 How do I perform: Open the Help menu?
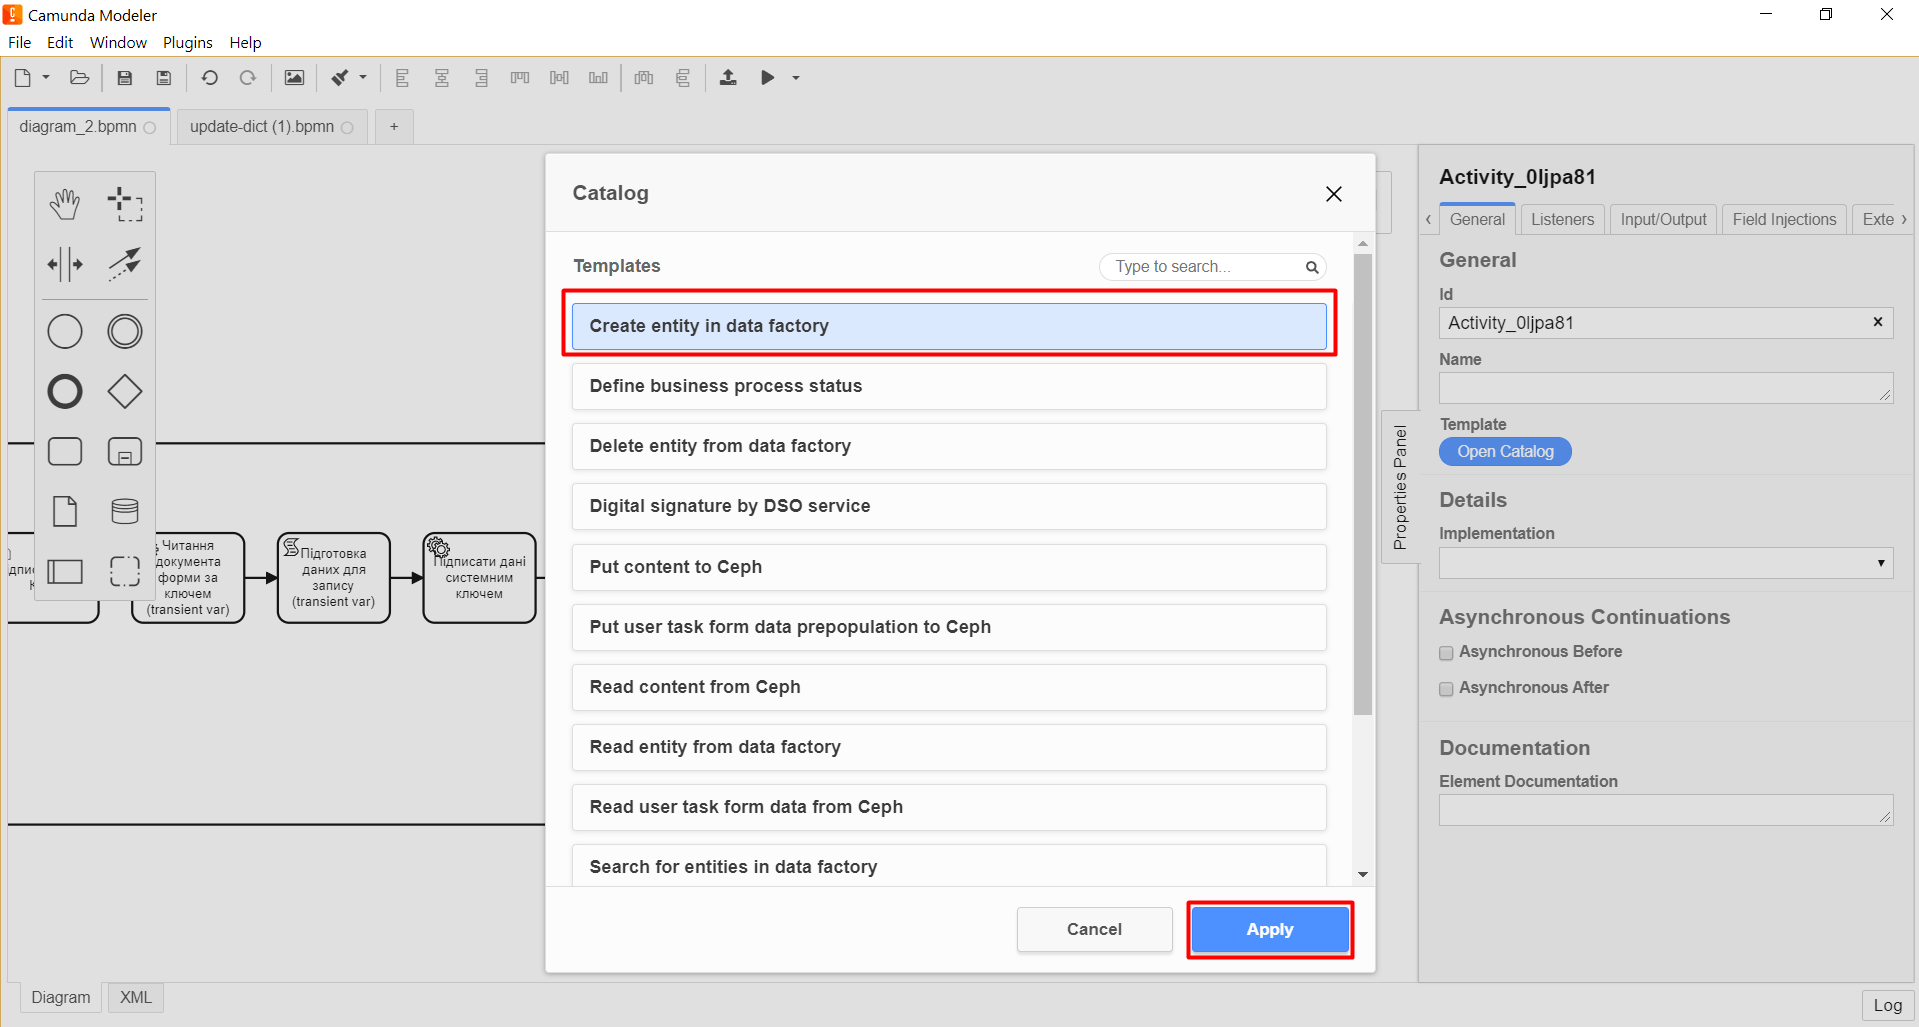coord(245,42)
